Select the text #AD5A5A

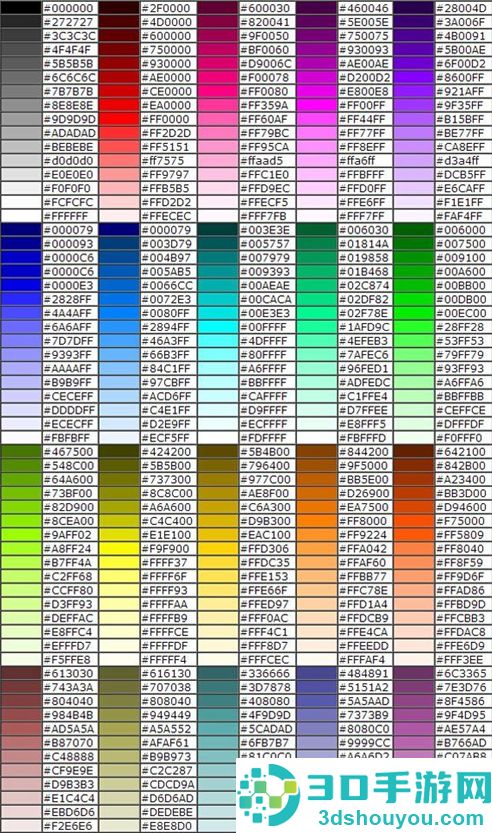(x=69, y=729)
